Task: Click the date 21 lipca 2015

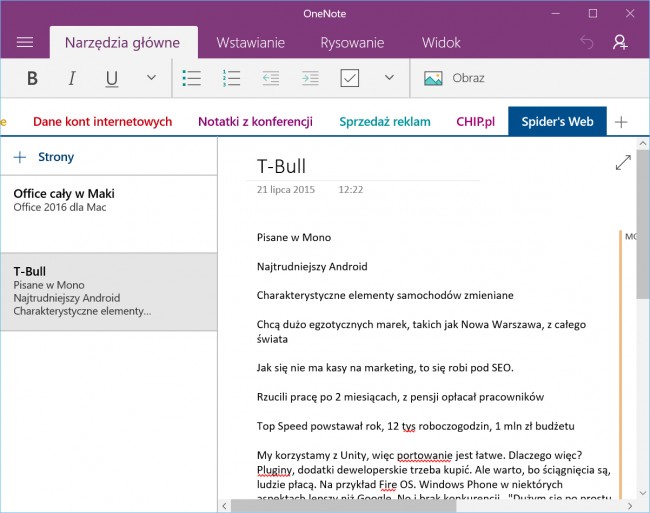Action: (286, 189)
